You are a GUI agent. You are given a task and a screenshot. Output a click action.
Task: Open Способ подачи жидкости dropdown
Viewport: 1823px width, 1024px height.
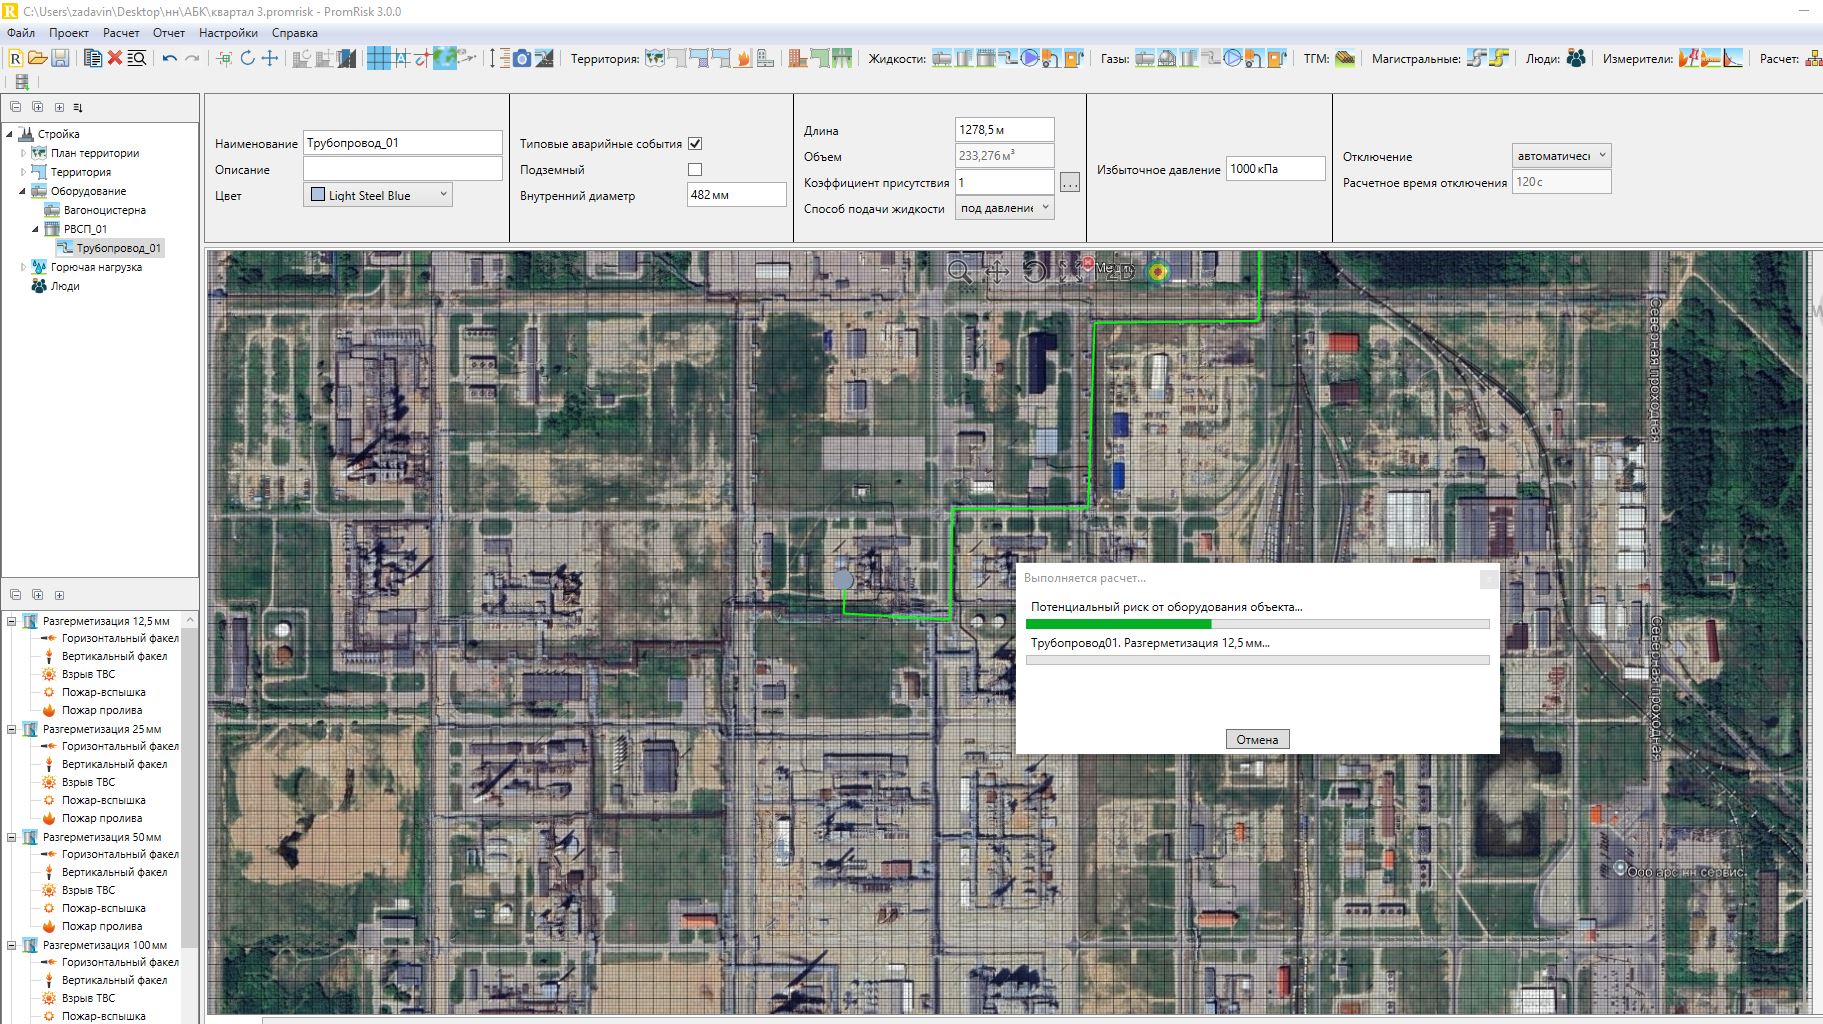click(x=1004, y=208)
